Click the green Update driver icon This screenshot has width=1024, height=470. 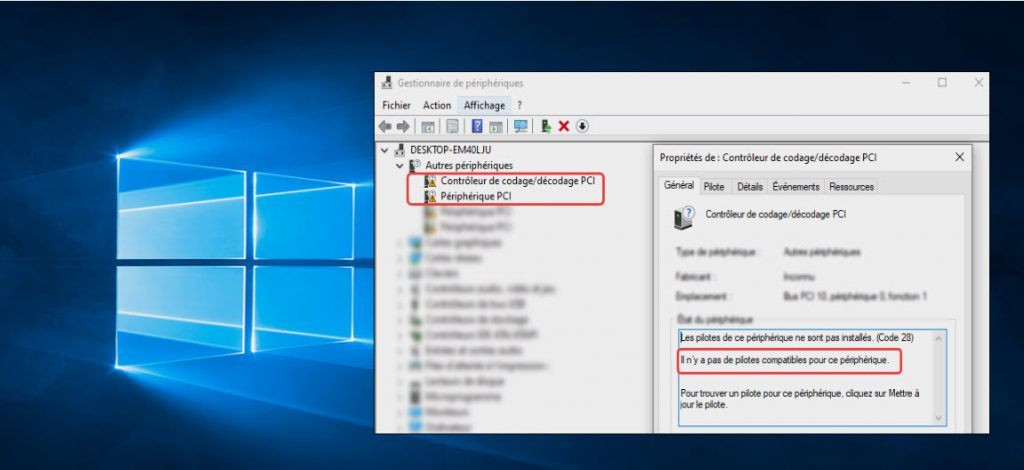(546, 126)
